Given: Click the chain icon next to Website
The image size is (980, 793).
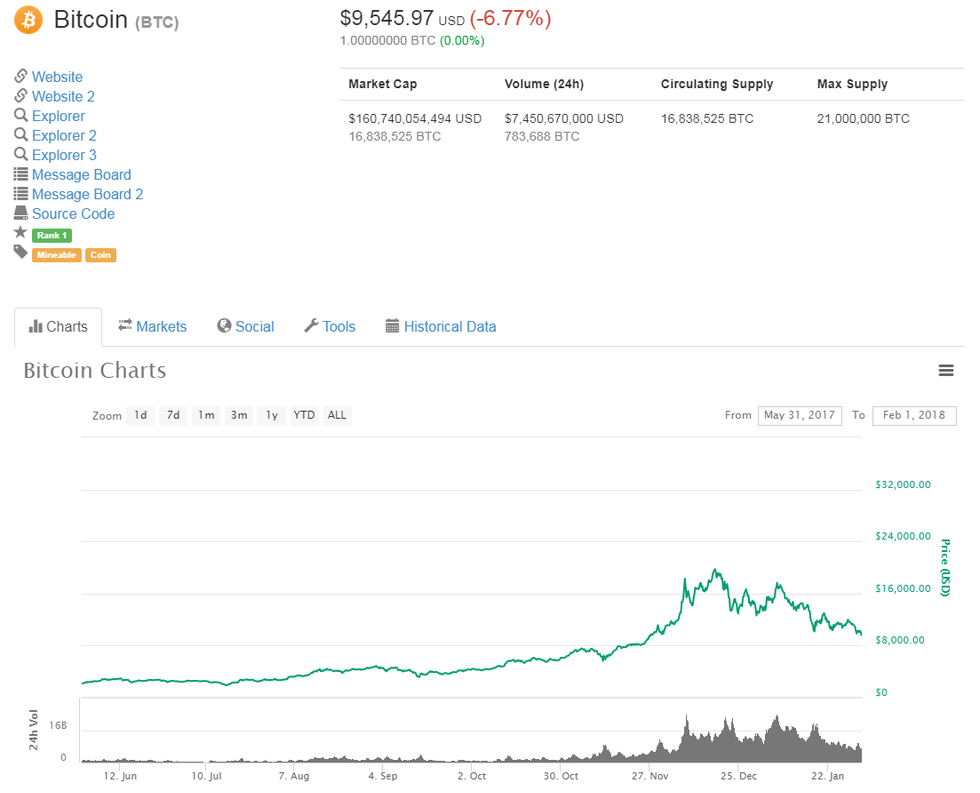Looking at the screenshot, I should [21, 76].
